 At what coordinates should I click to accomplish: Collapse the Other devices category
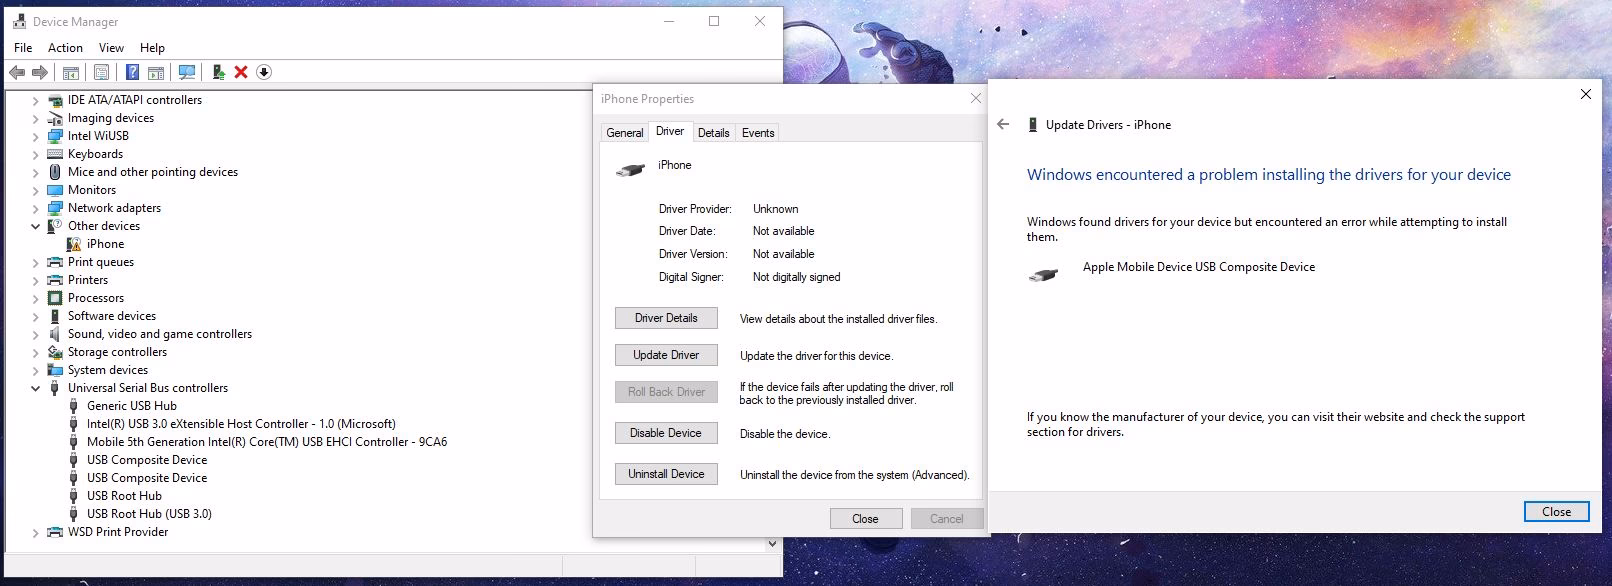coord(36,226)
